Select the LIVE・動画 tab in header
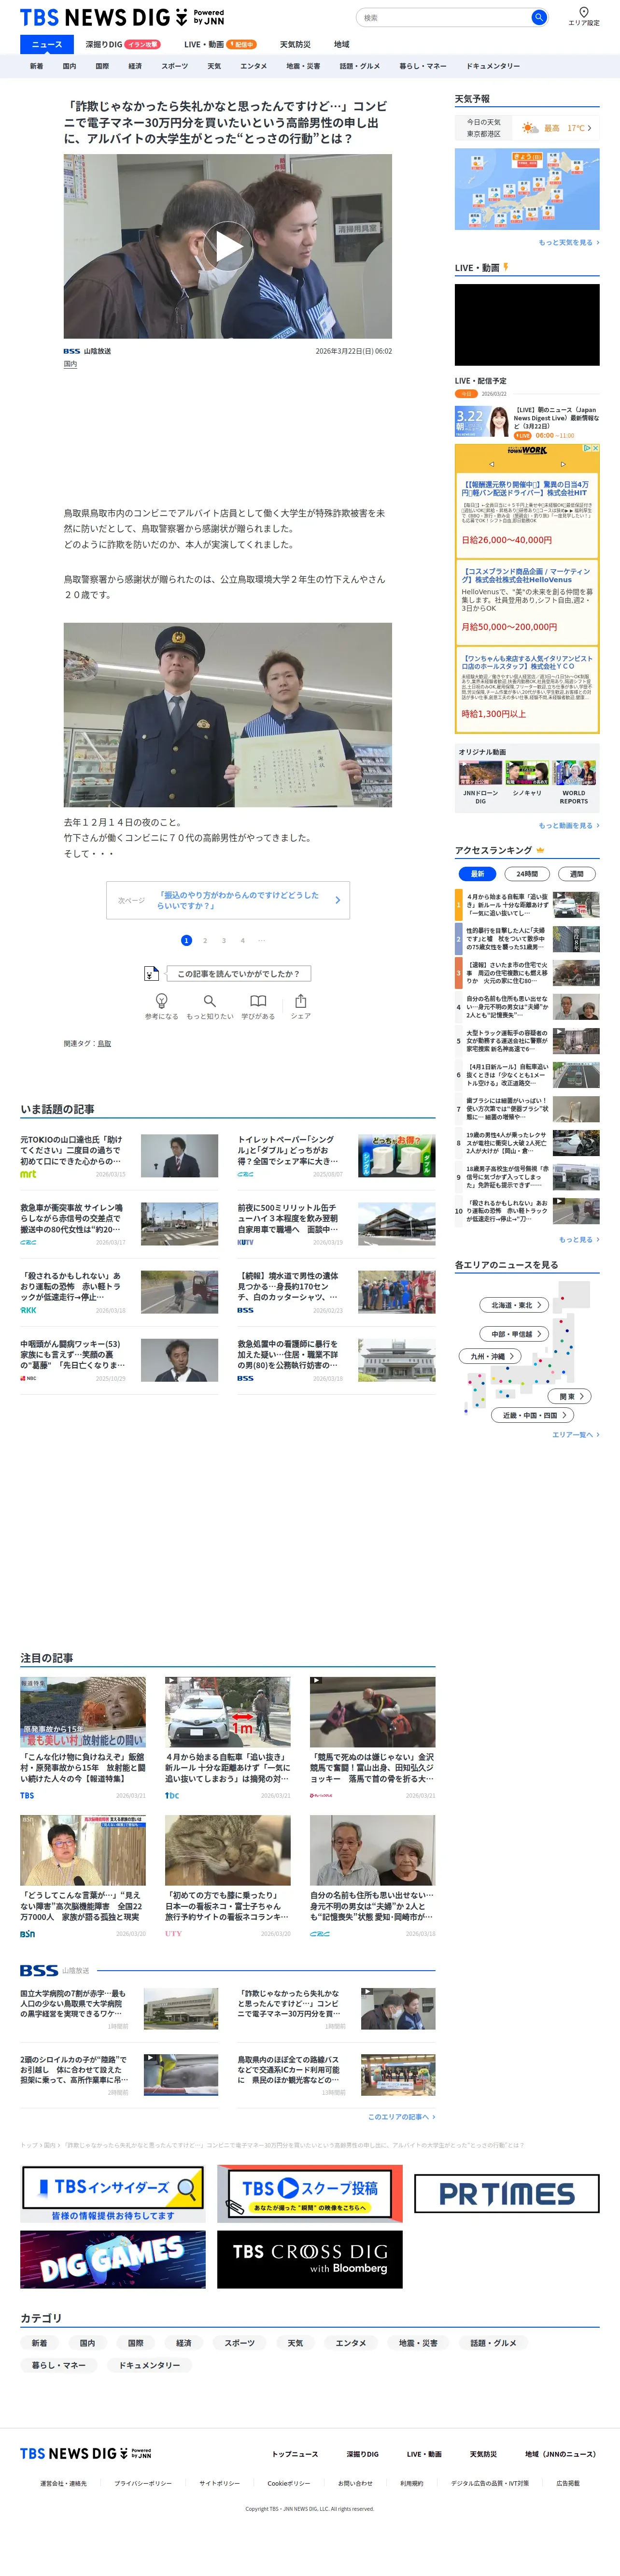This screenshot has width=620, height=2576. point(220,44)
